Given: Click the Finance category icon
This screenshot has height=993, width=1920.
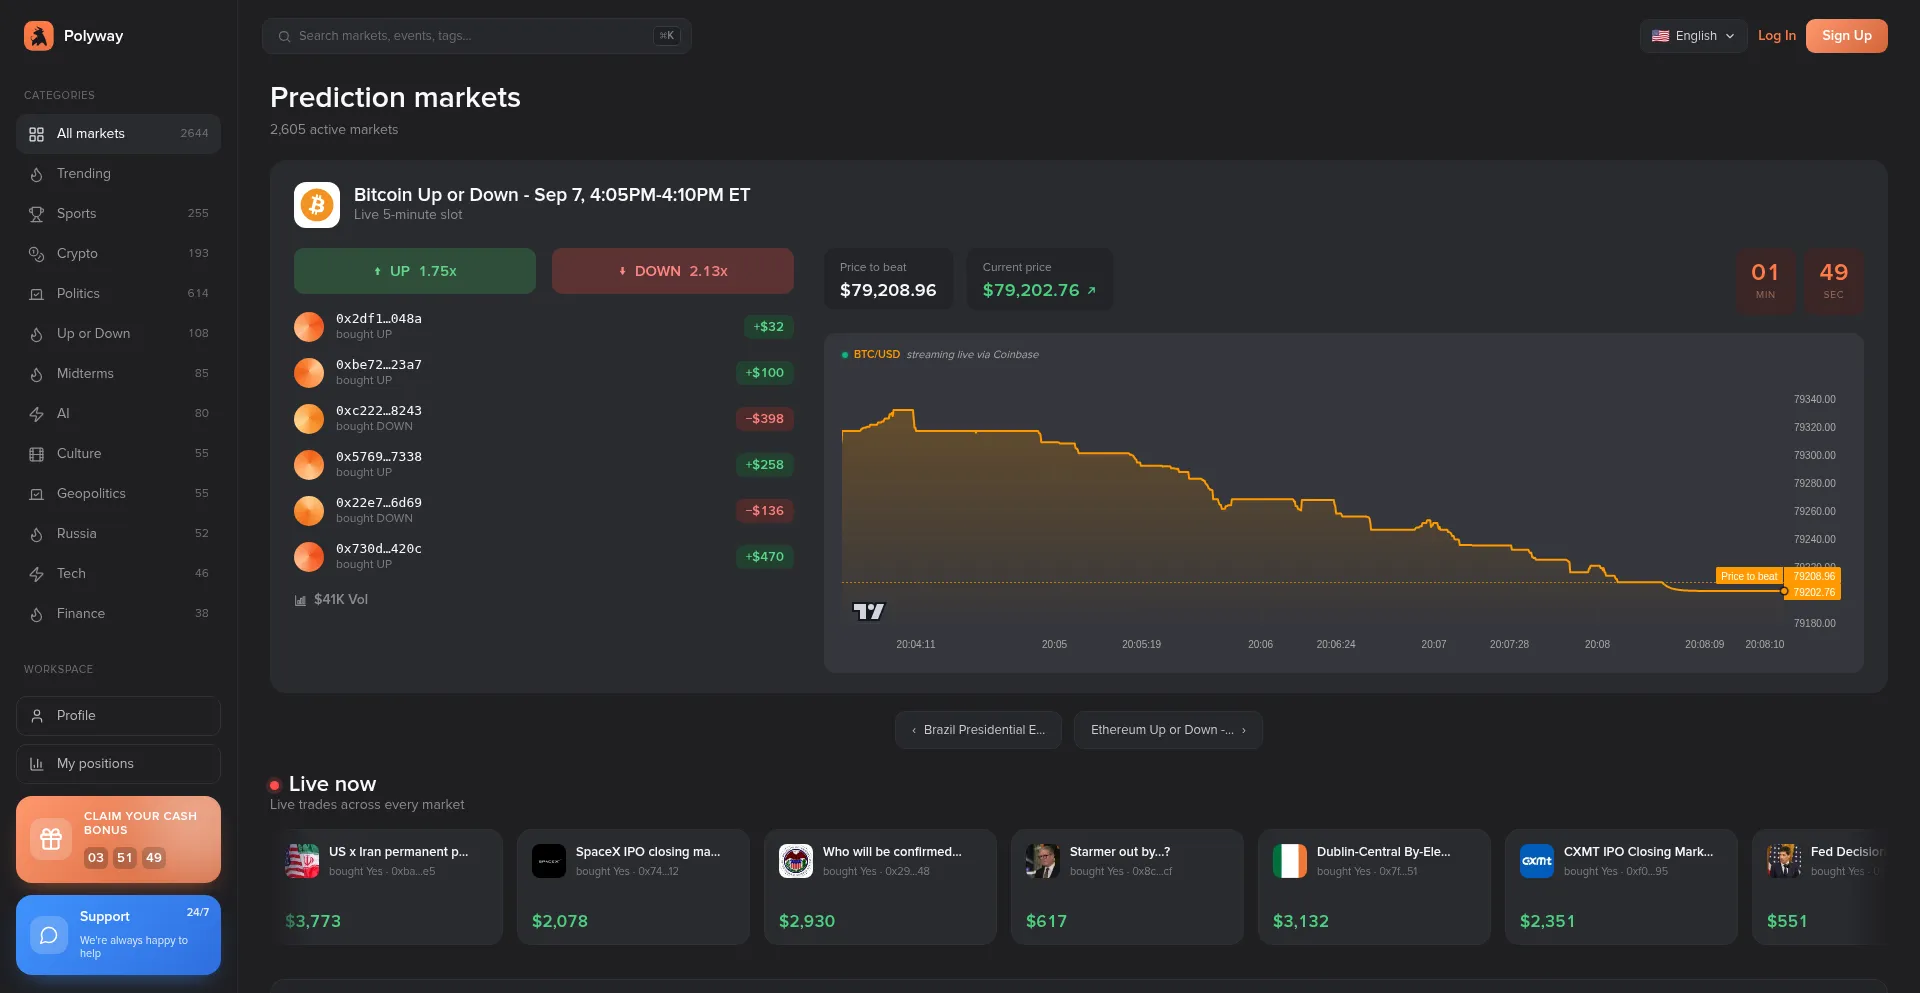Looking at the screenshot, I should [37, 614].
